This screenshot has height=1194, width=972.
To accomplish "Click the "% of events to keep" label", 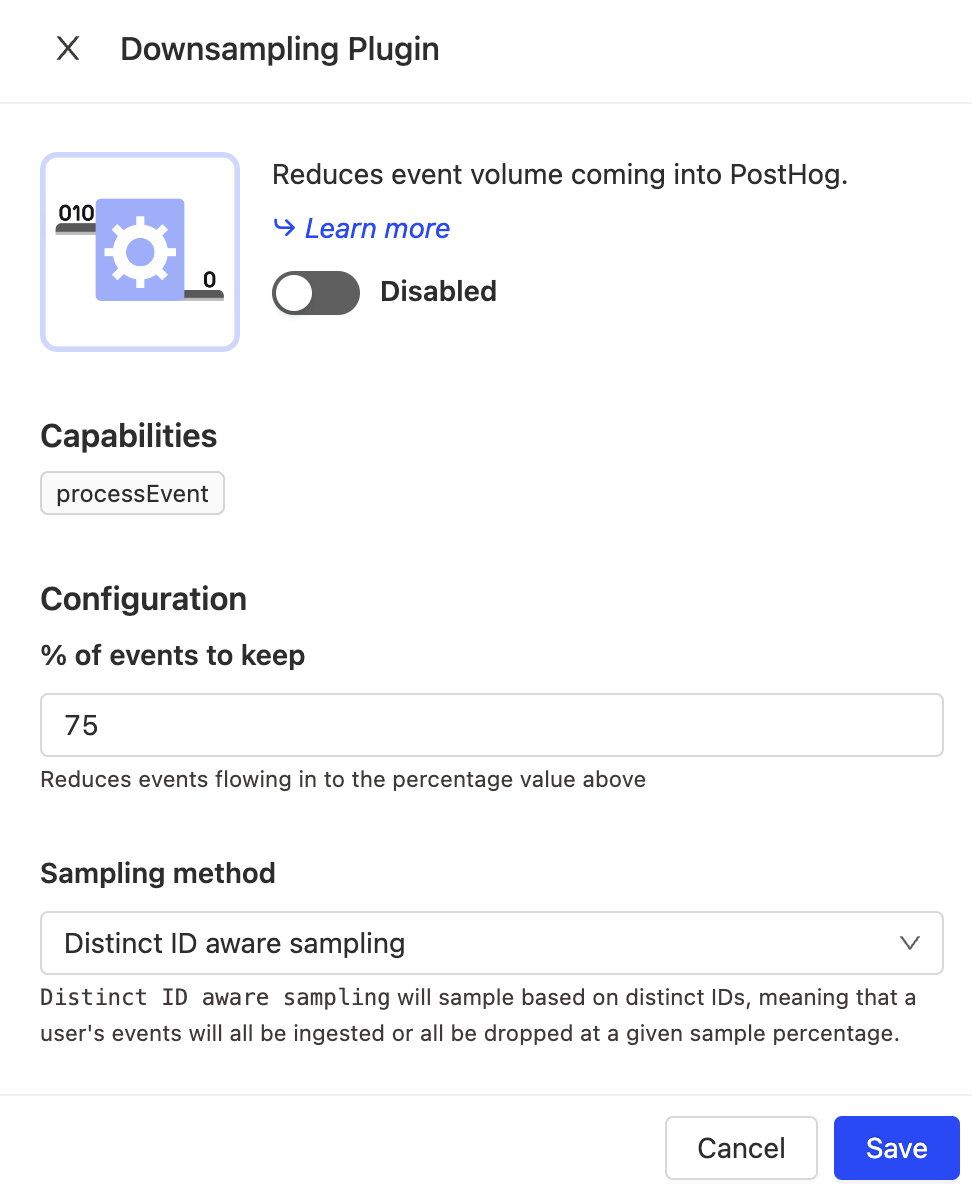I will 172,656.
